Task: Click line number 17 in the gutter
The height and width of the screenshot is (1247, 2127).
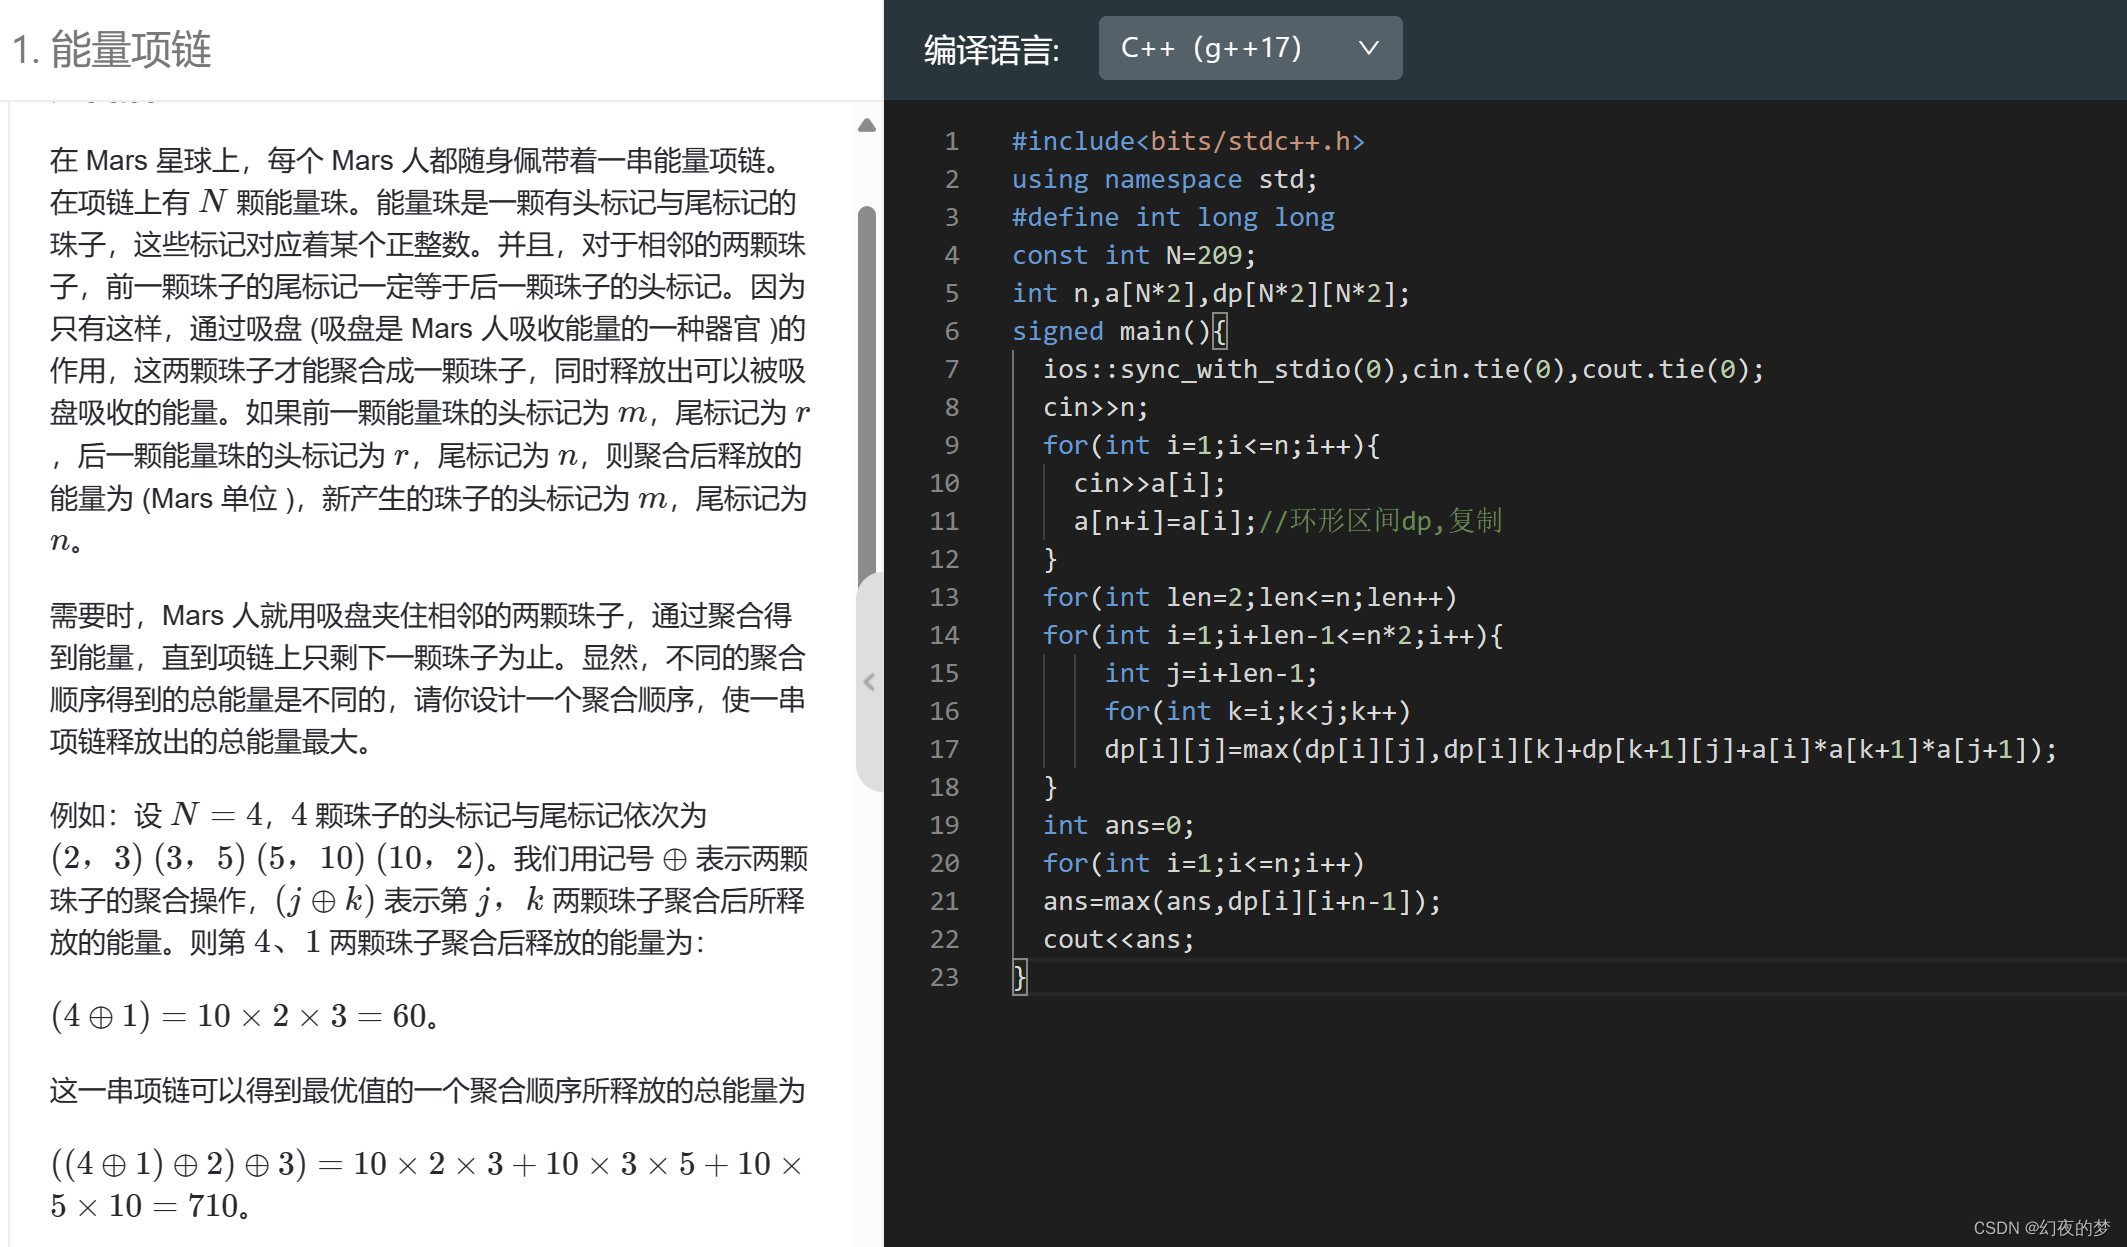Action: (944, 749)
